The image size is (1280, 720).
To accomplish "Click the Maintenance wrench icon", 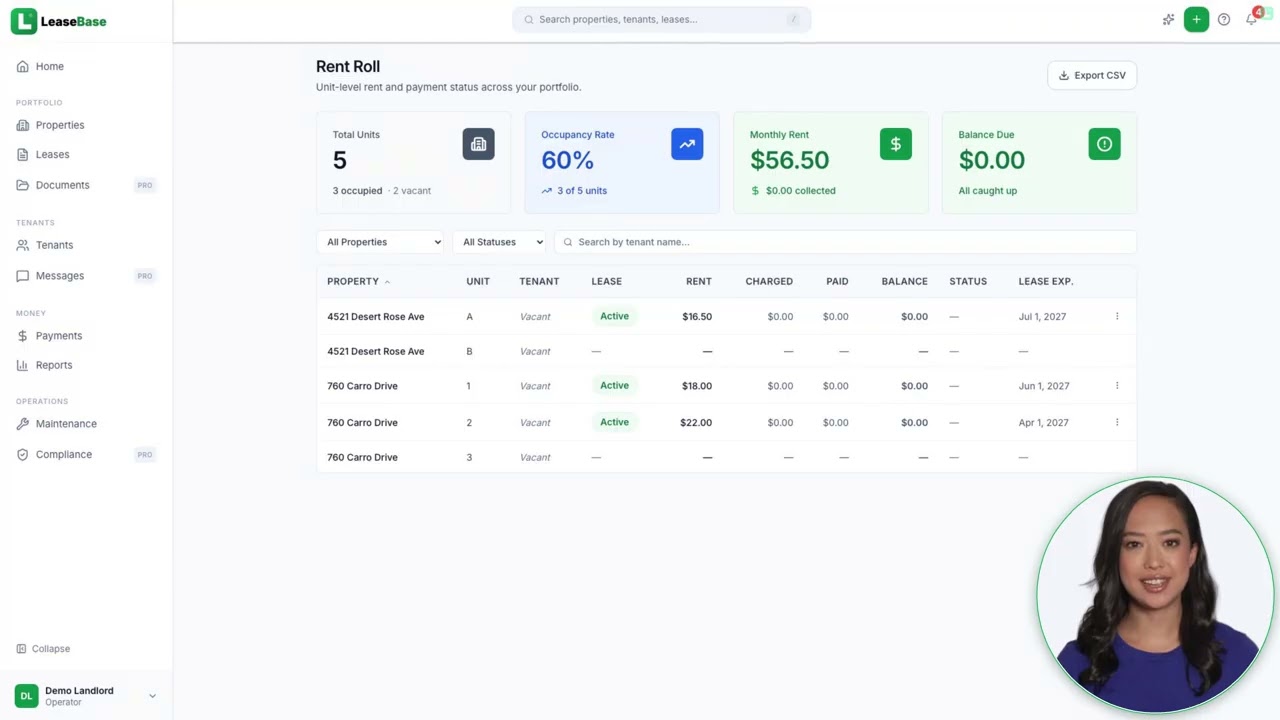I will tap(22, 424).
